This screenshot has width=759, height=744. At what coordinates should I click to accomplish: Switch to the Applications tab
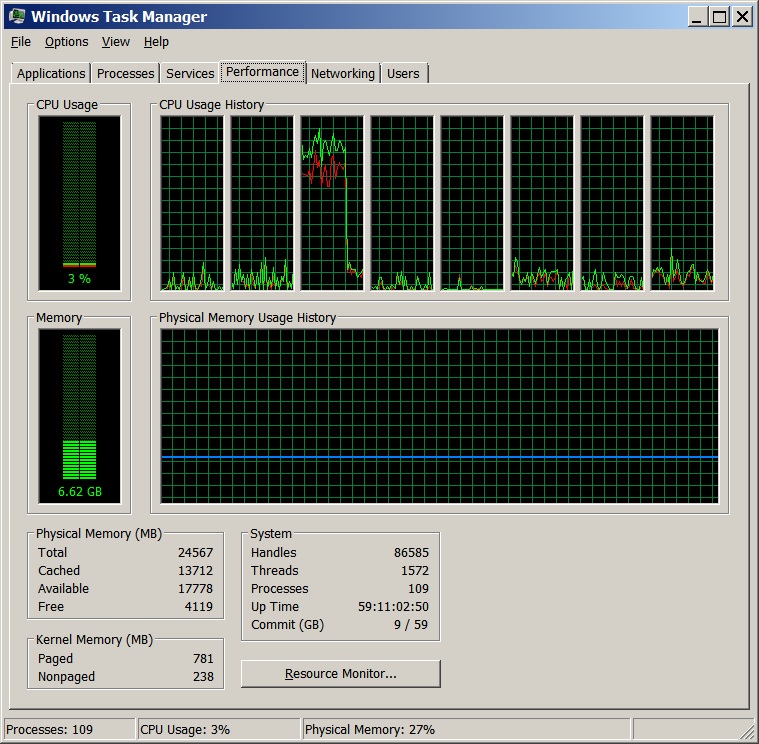pyautogui.click(x=51, y=74)
